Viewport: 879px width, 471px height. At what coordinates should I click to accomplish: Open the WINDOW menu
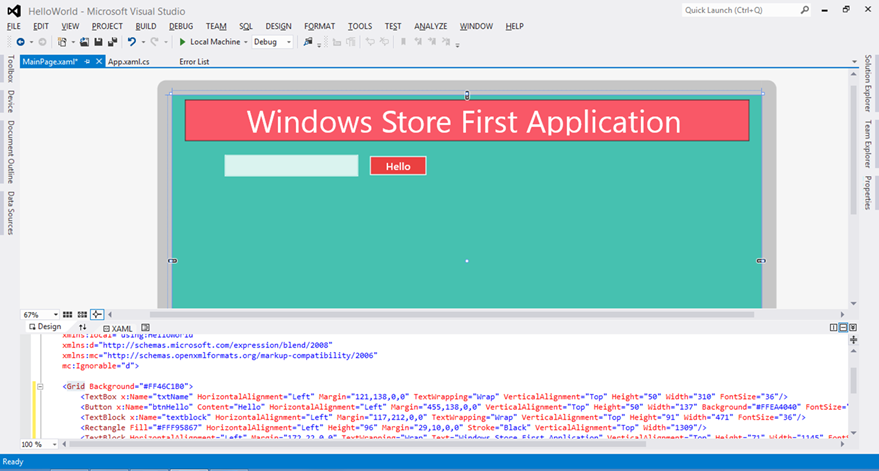476,26
